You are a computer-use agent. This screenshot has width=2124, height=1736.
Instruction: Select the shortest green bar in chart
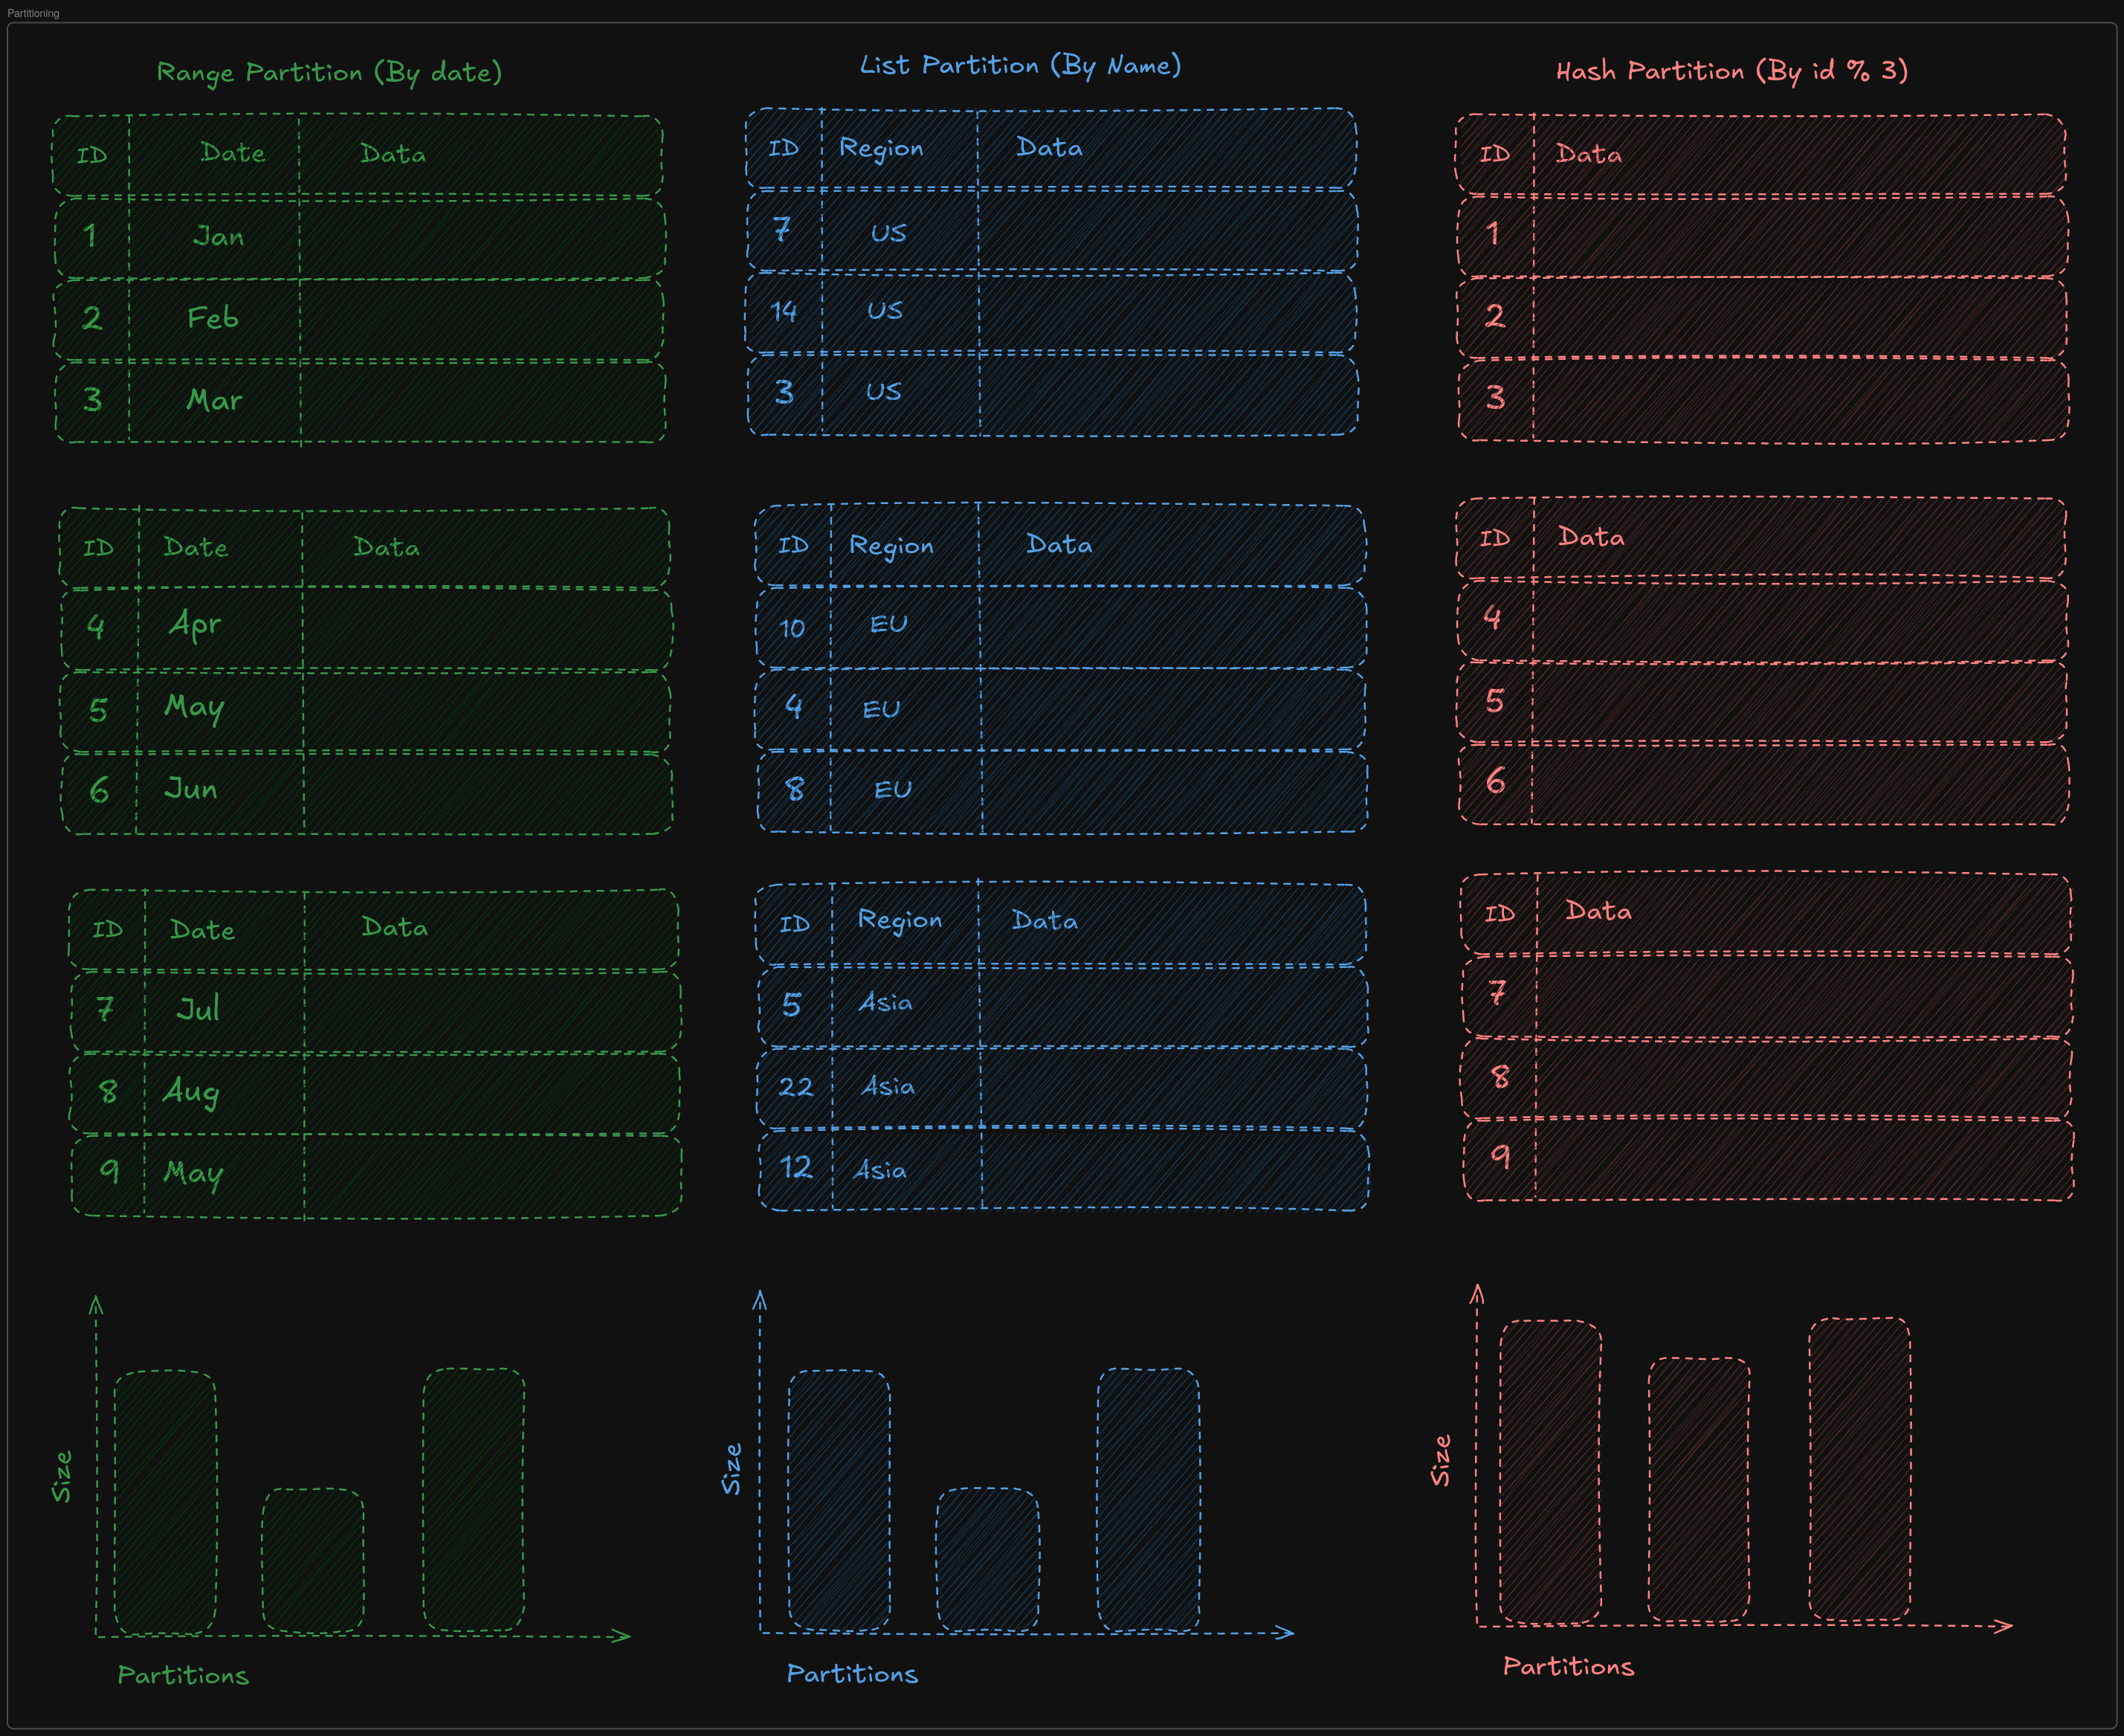(x=313, y=1561)
